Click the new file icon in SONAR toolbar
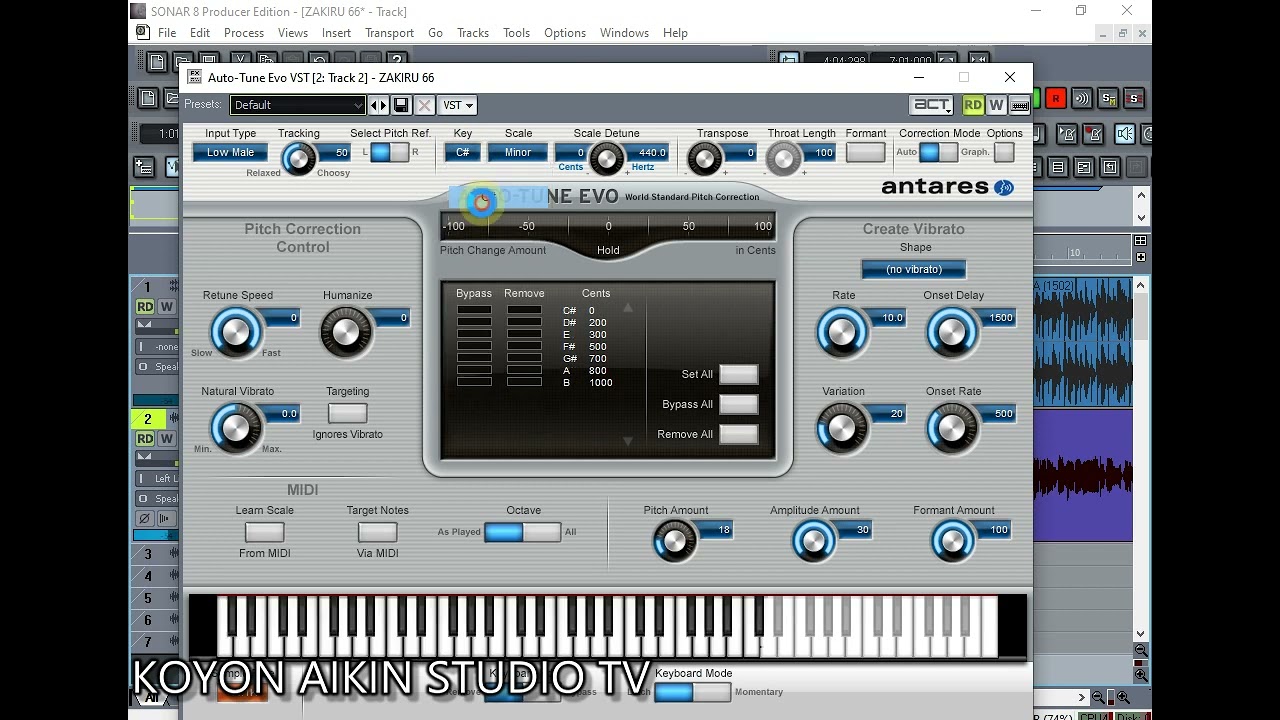This screenshot has height=720, width=1280. [x=157, y=62]
